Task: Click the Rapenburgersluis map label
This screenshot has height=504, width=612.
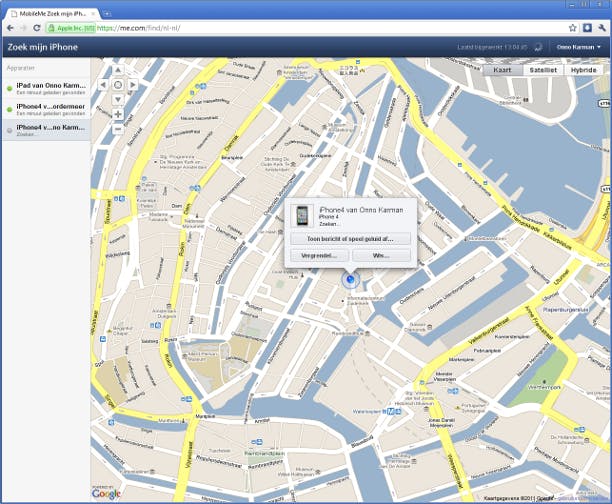Action: [566, 310]
